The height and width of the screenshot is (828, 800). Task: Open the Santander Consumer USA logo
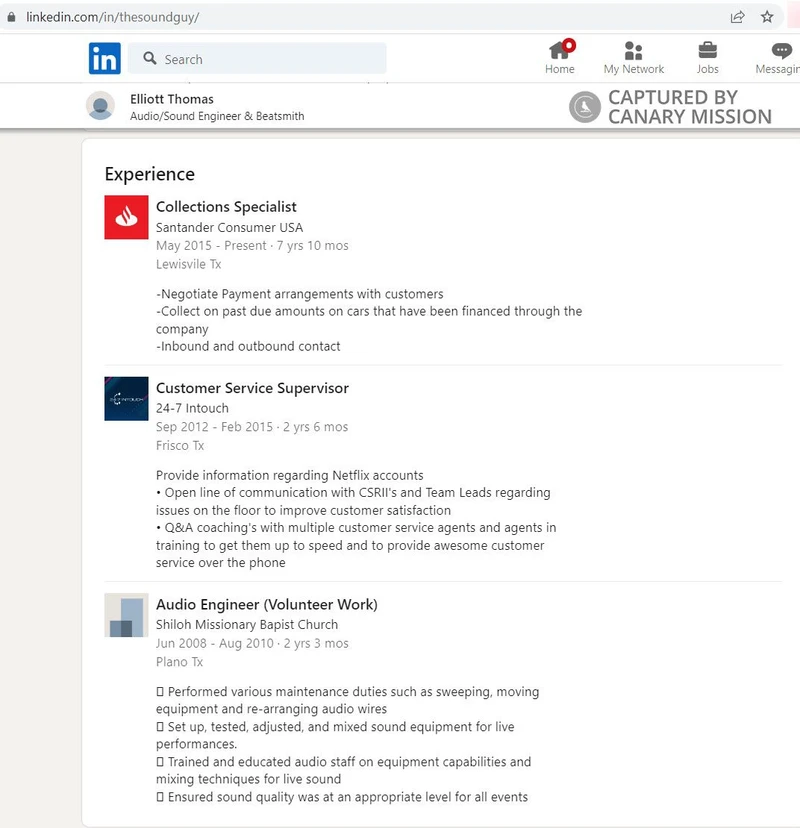coord(126,217)
